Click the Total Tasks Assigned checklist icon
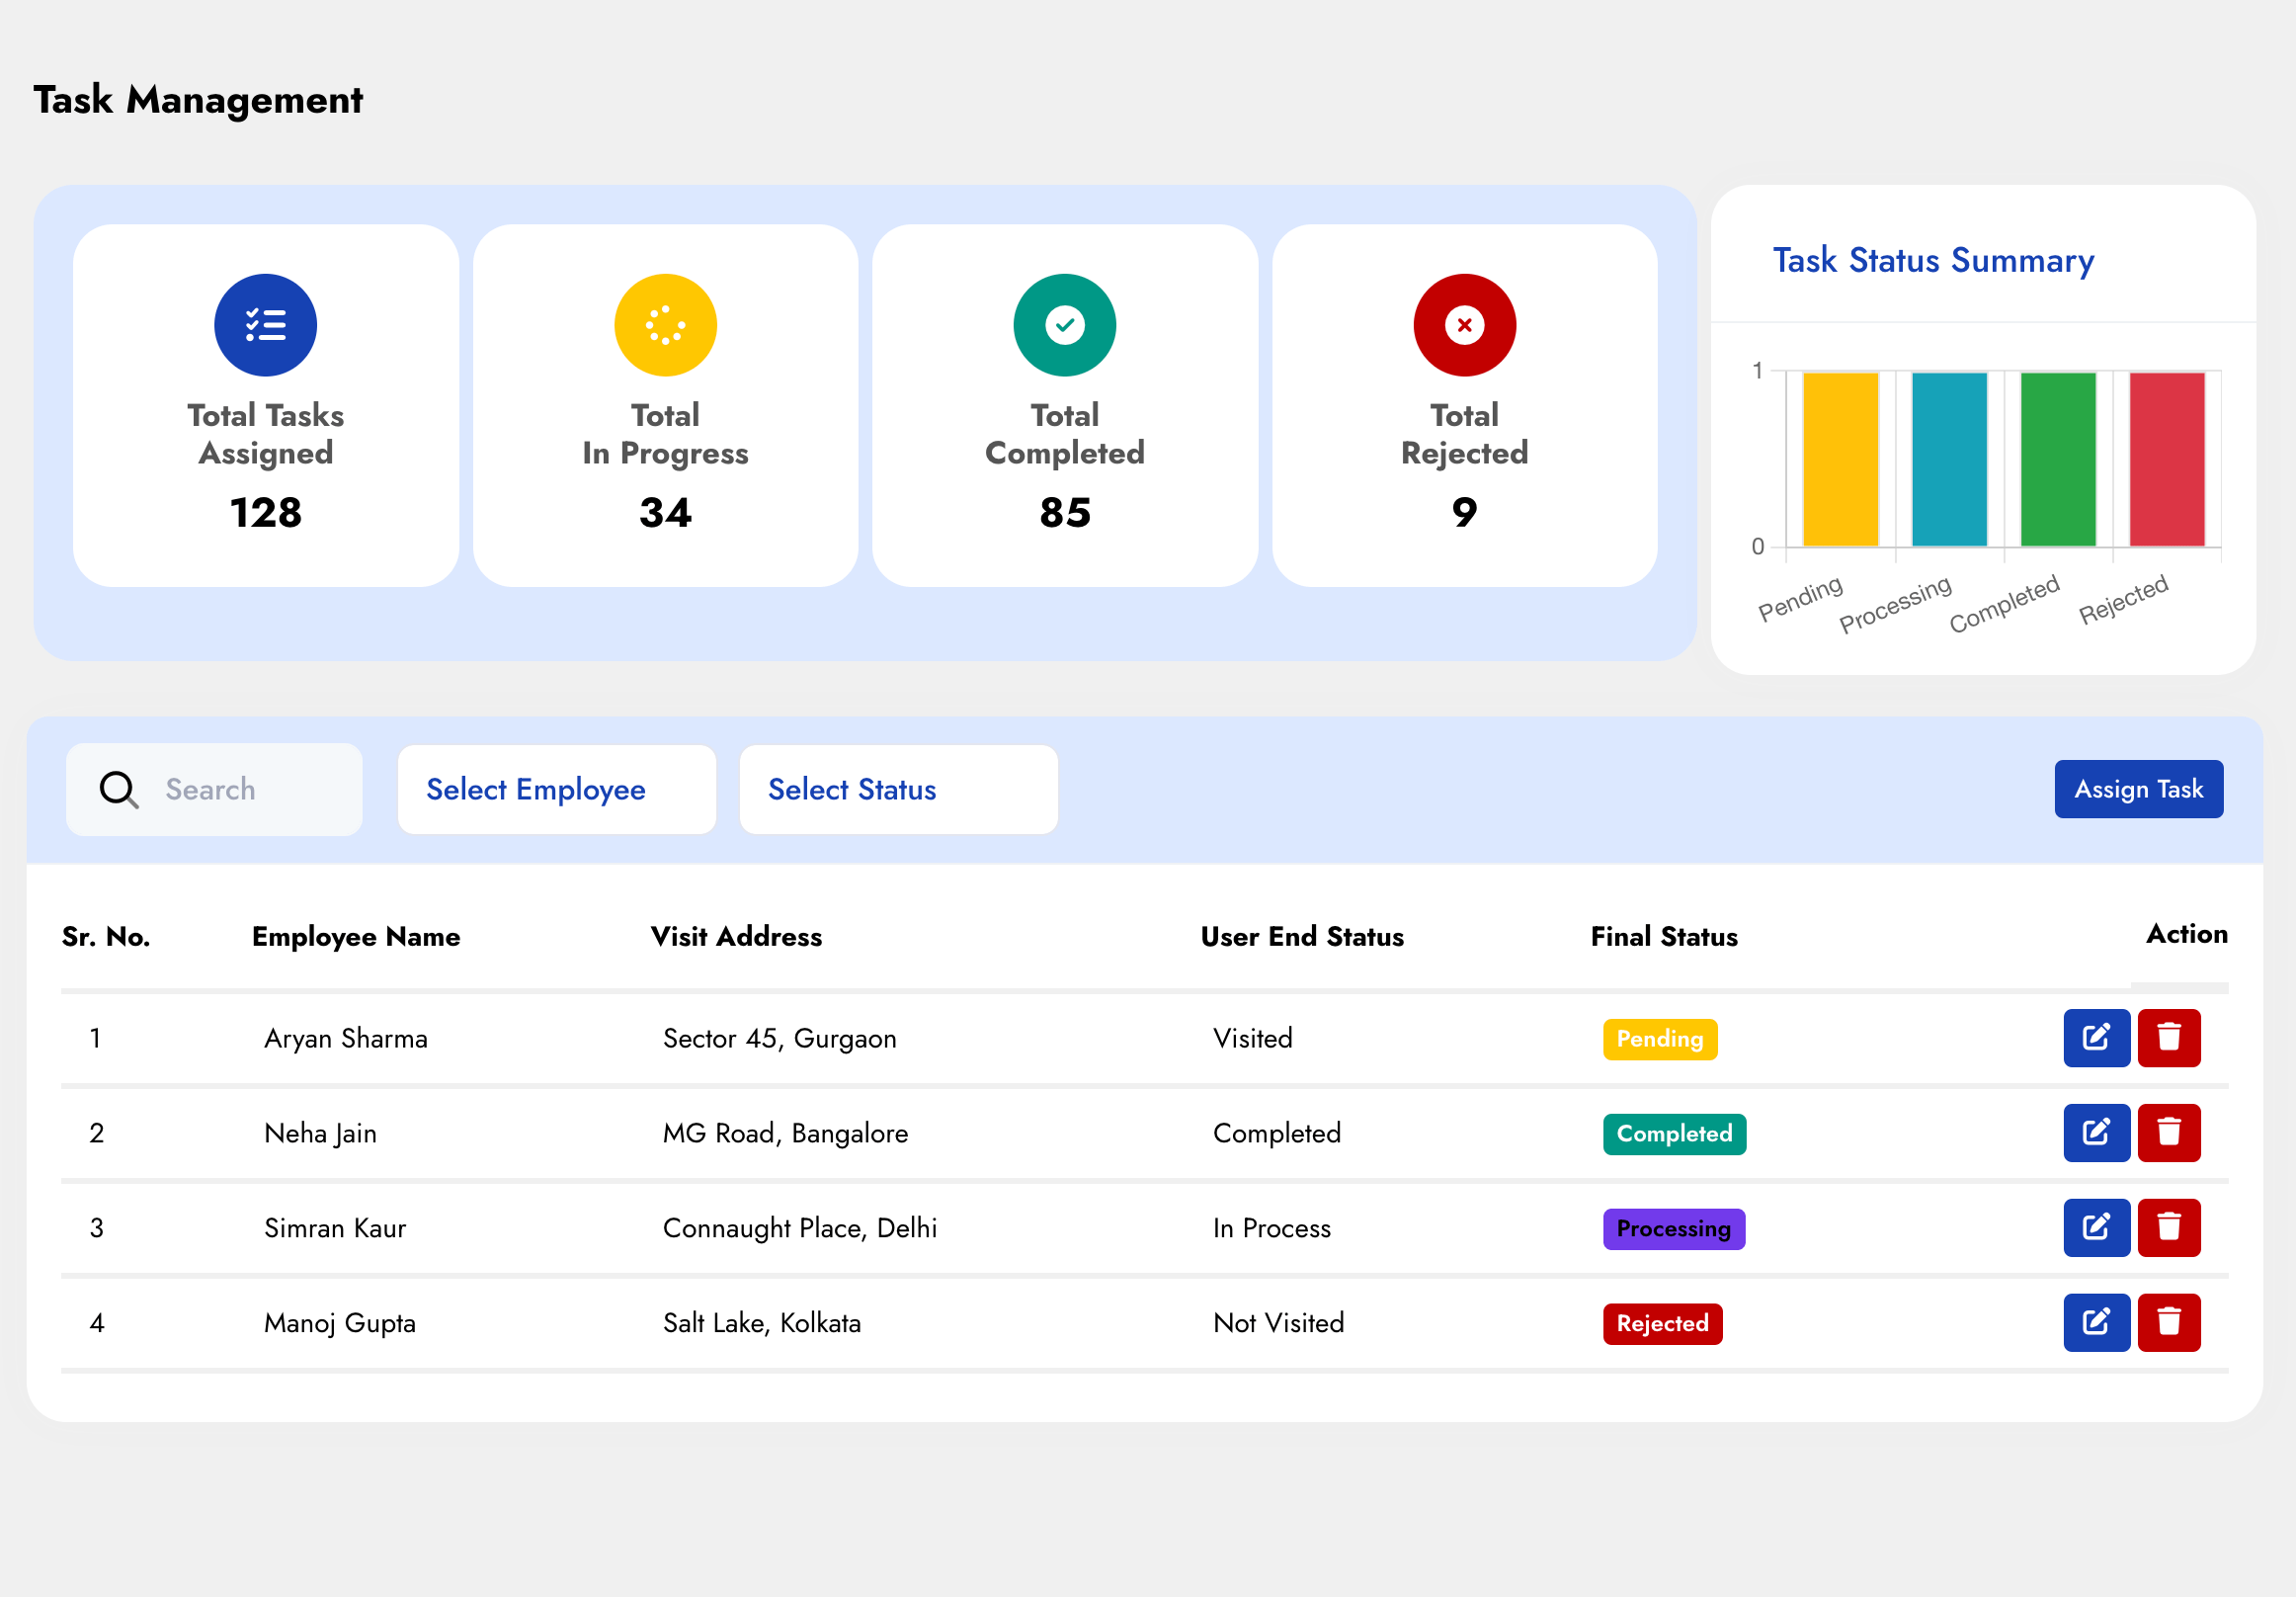This screenshot has width=2296, height=1597. pyautogui.click(x=265, y=325)
